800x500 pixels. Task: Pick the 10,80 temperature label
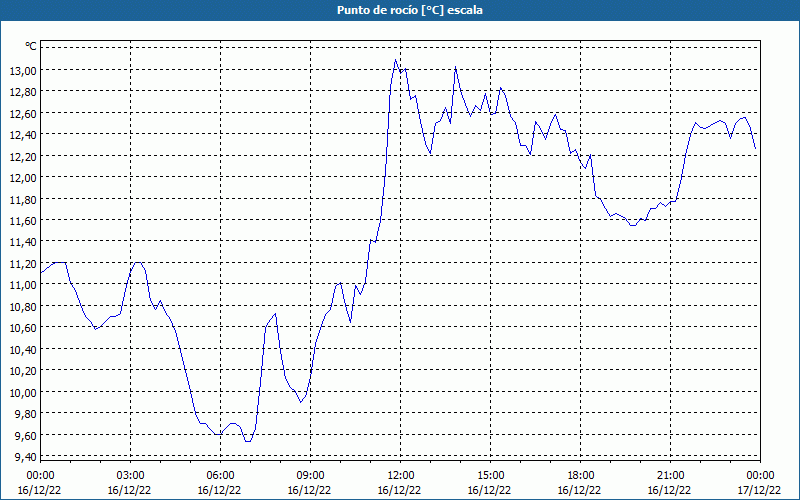point(23,306)
